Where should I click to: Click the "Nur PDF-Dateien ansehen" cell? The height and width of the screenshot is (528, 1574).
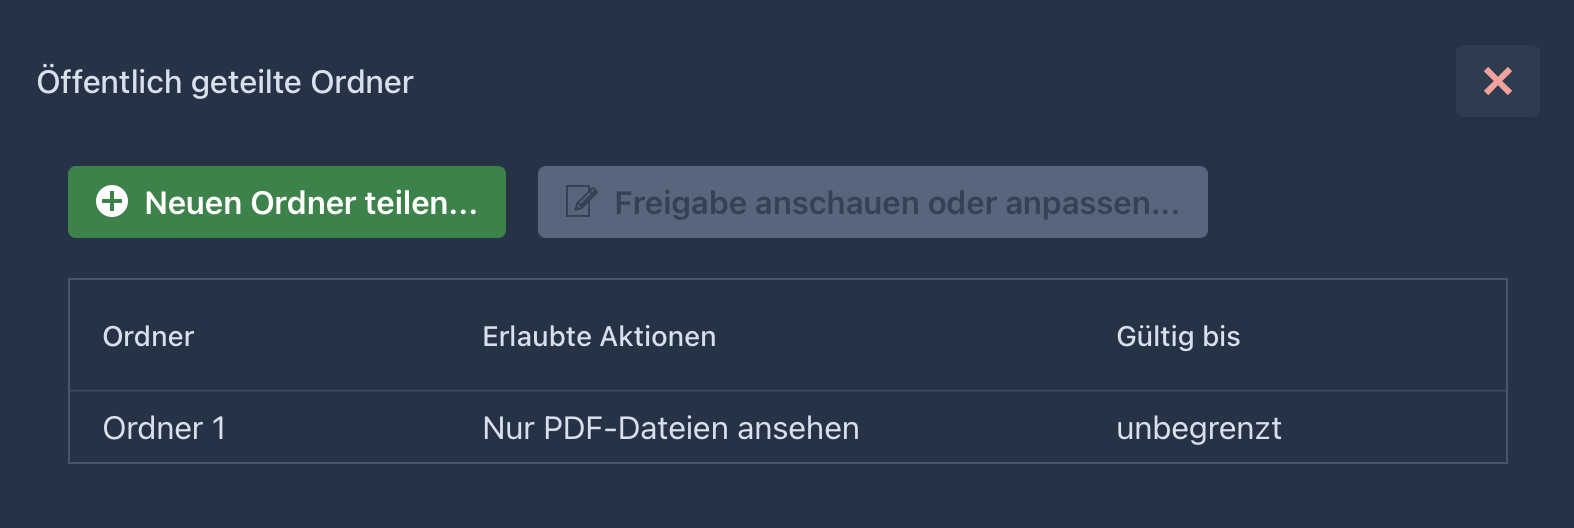point(670,428)
